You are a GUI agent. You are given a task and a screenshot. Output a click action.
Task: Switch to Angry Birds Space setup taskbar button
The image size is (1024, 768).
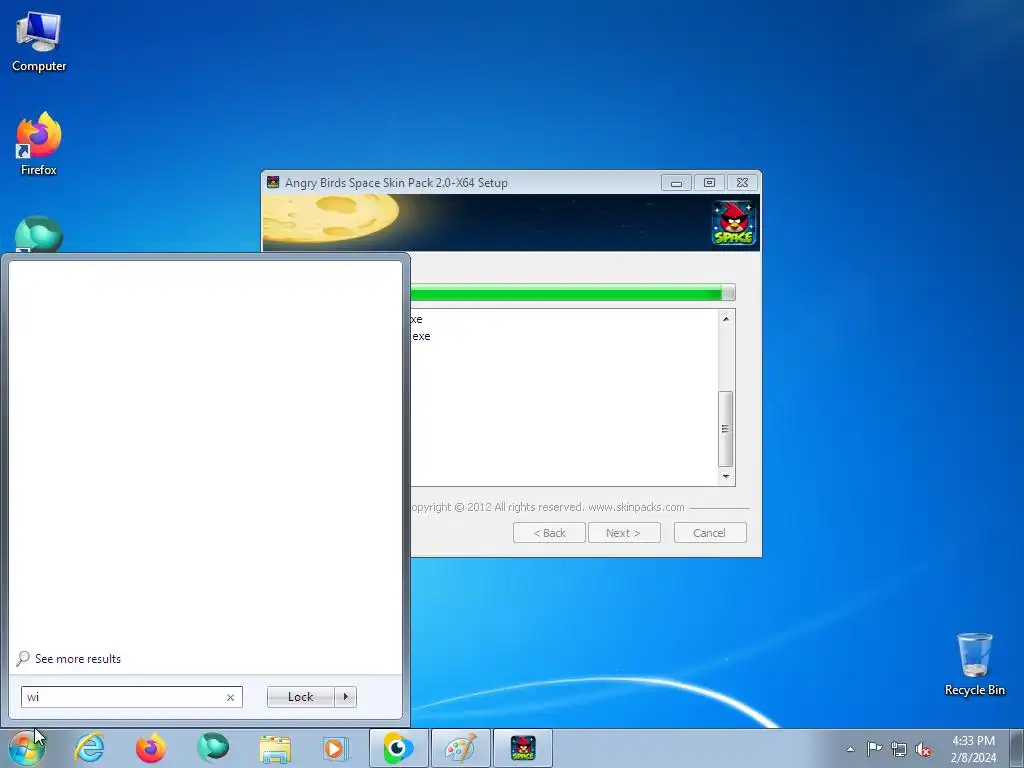[522, 748]
